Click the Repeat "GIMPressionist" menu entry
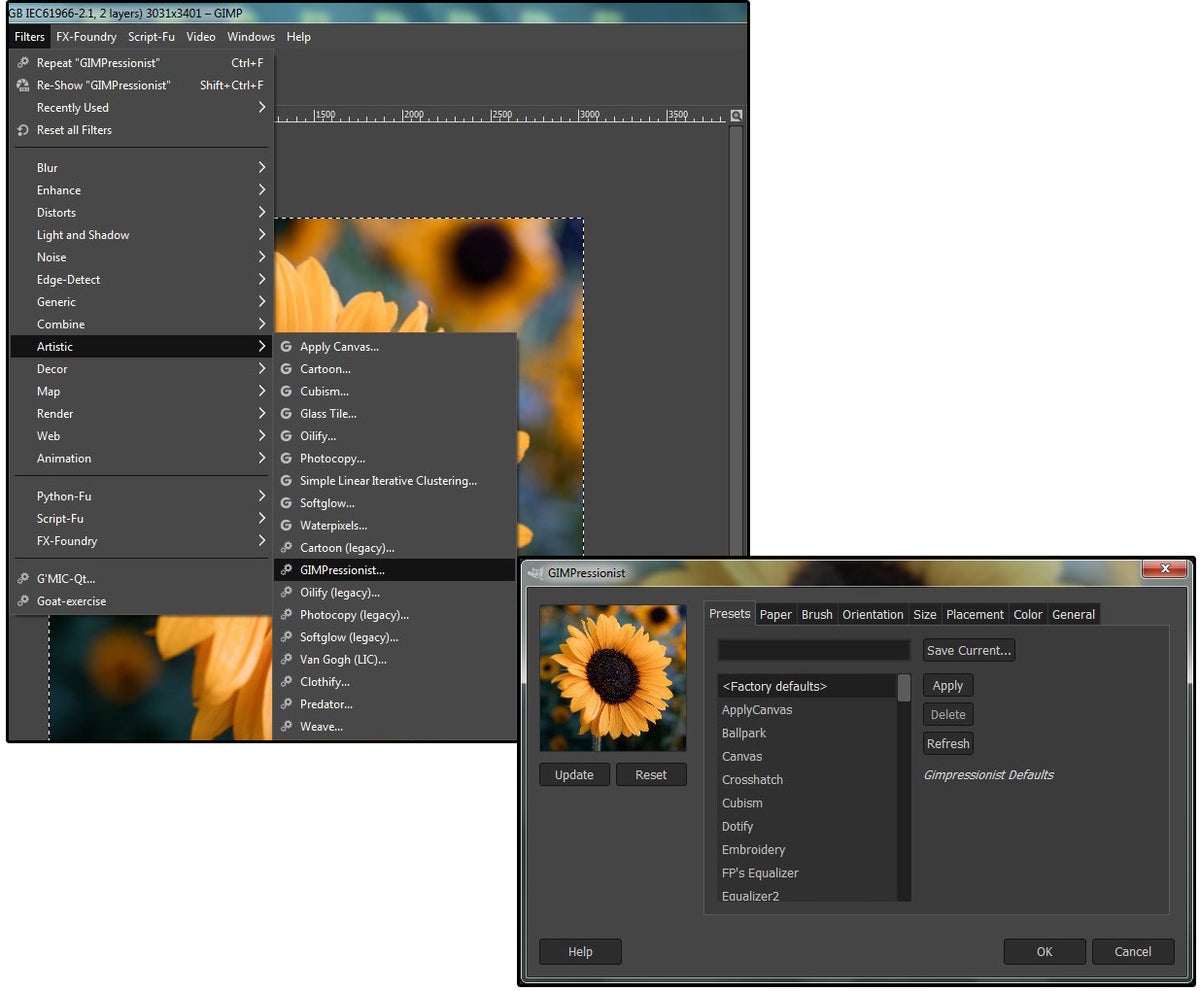 point(141,63)
